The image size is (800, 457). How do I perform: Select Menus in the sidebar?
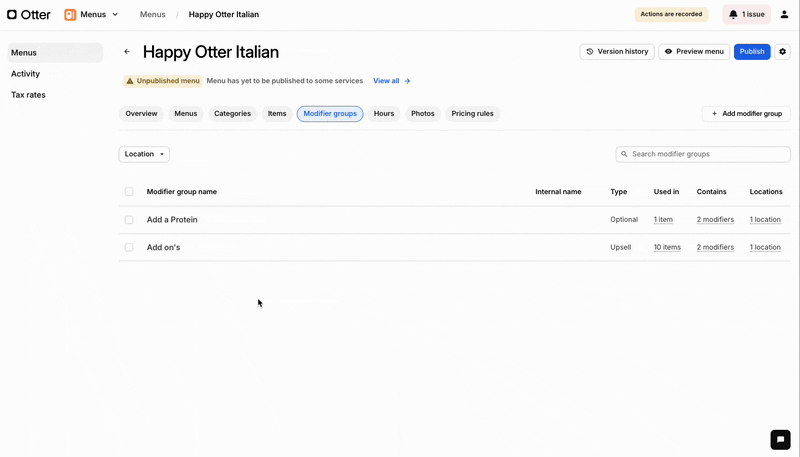(55, 53)
